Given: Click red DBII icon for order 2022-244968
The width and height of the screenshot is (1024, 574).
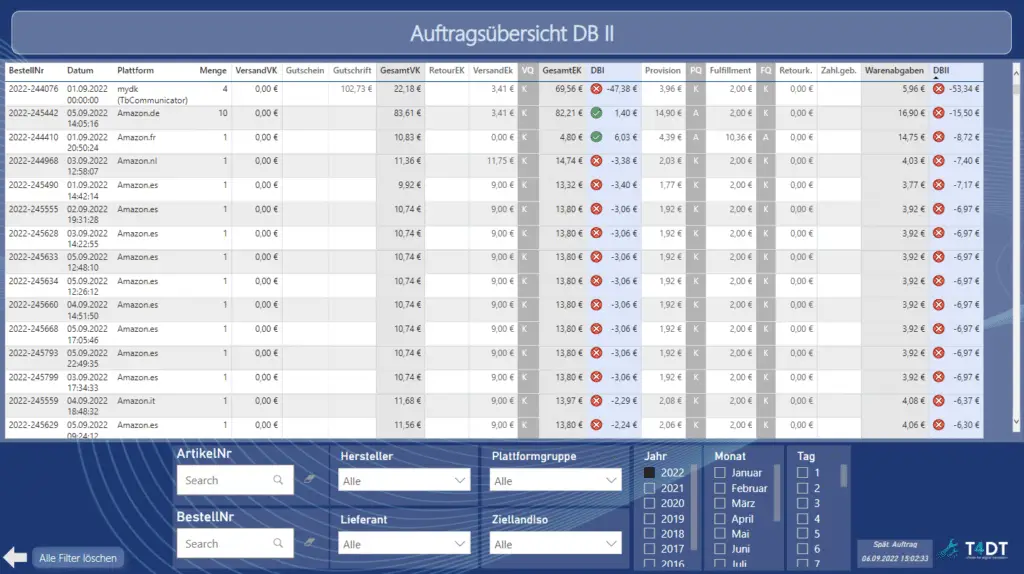Looking at the screenshot, I should click(x=938, y=161).
